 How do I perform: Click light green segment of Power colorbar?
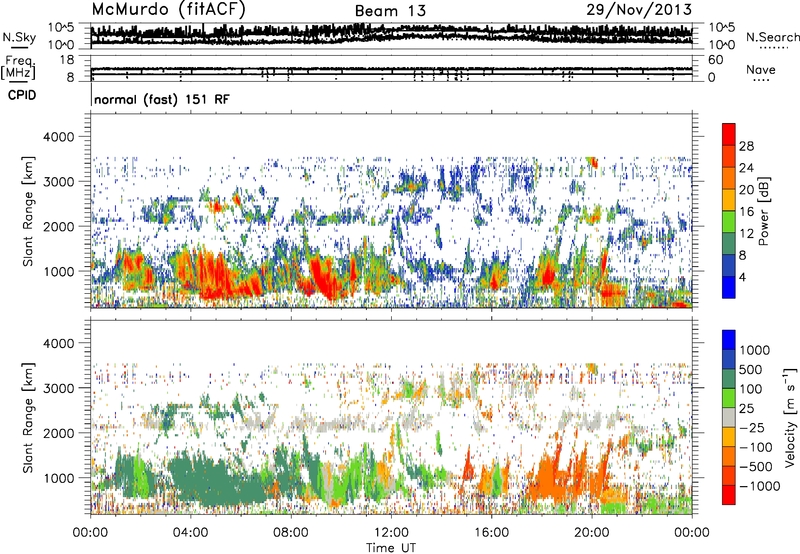pyautogui.click(x=729, y=223)
